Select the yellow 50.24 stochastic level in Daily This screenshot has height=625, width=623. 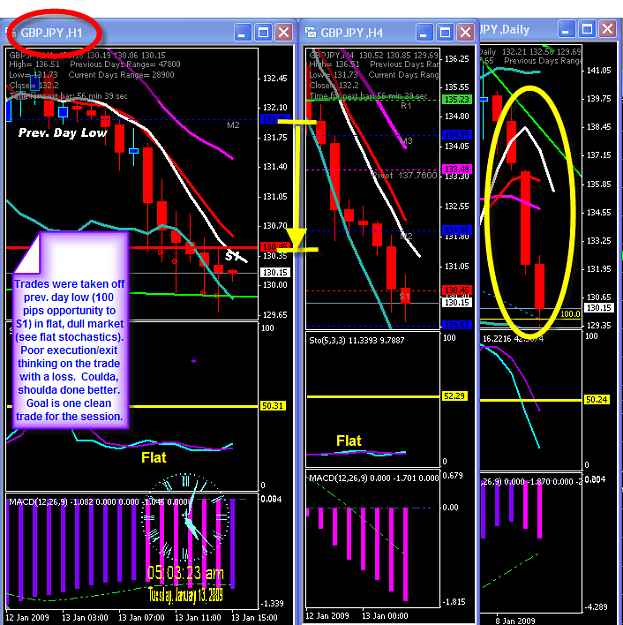click(x=596, y=400)
